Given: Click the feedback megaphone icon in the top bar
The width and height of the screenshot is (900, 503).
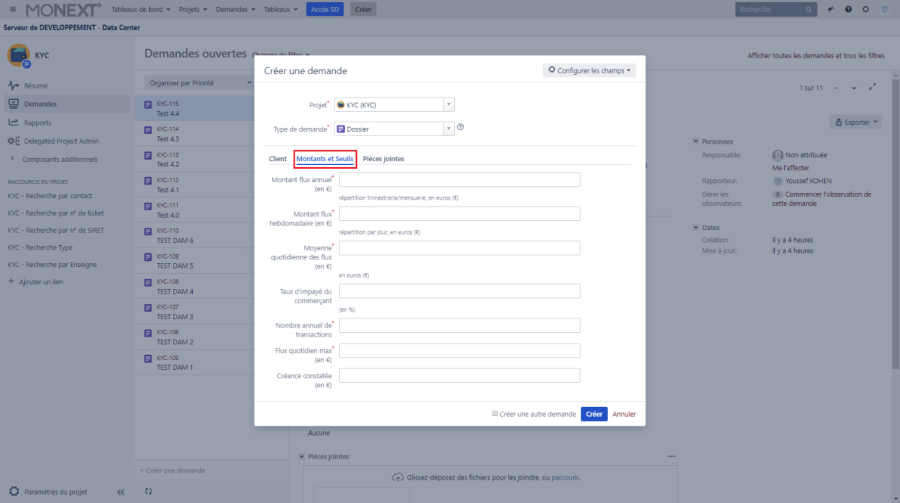Looking at the screenshot, I should pos(831,9).
